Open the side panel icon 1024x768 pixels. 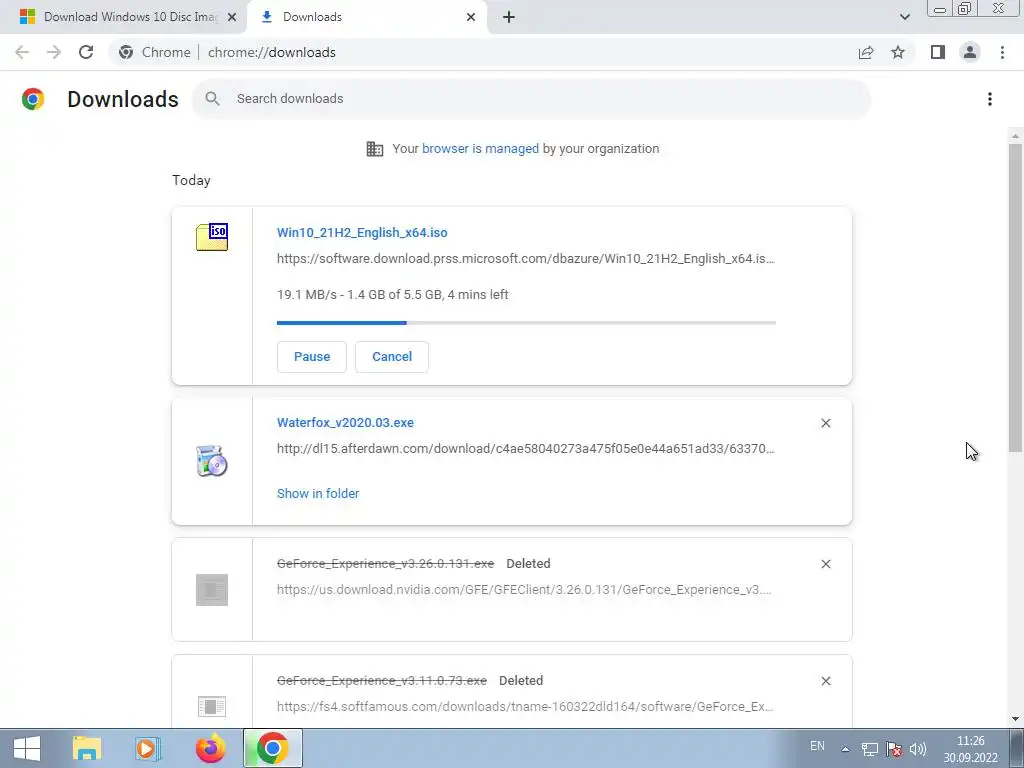pos(938,52)
